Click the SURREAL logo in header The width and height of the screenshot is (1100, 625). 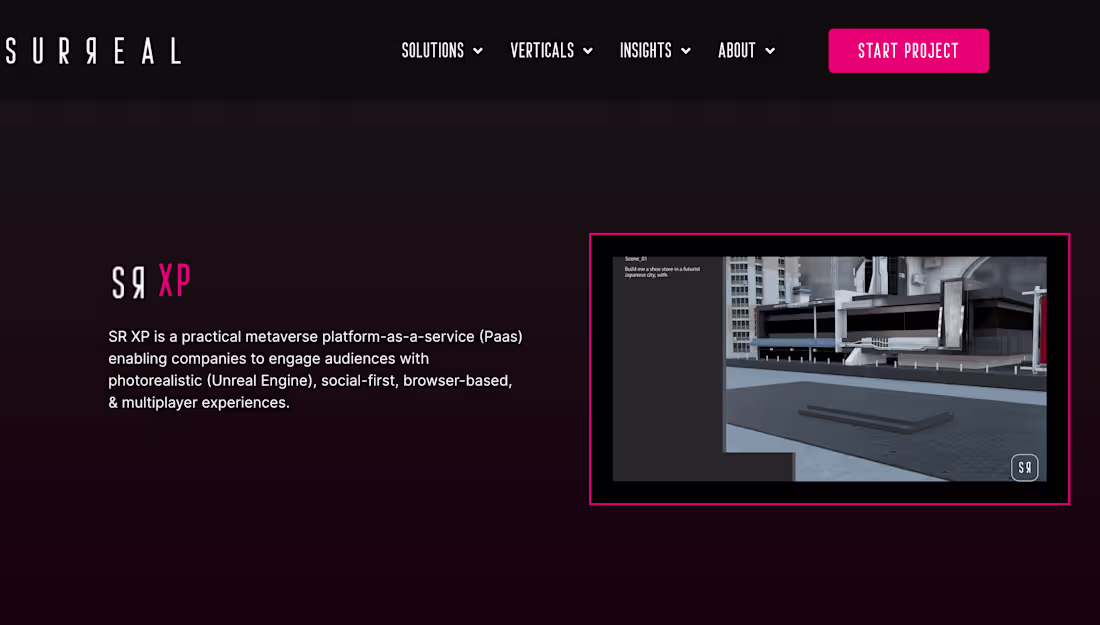[93, 51]
